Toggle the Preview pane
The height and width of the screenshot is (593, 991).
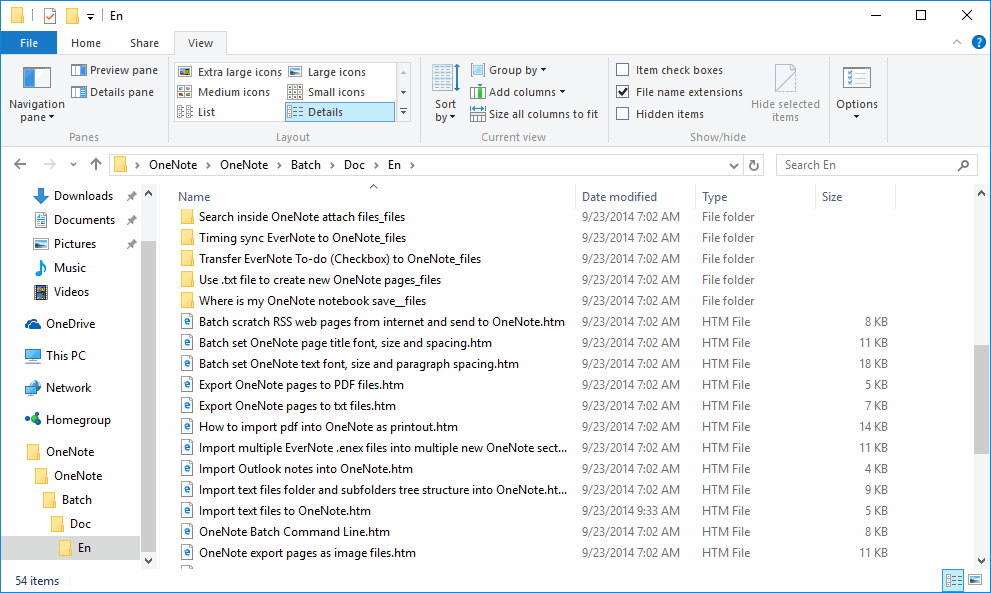[114, 70]
